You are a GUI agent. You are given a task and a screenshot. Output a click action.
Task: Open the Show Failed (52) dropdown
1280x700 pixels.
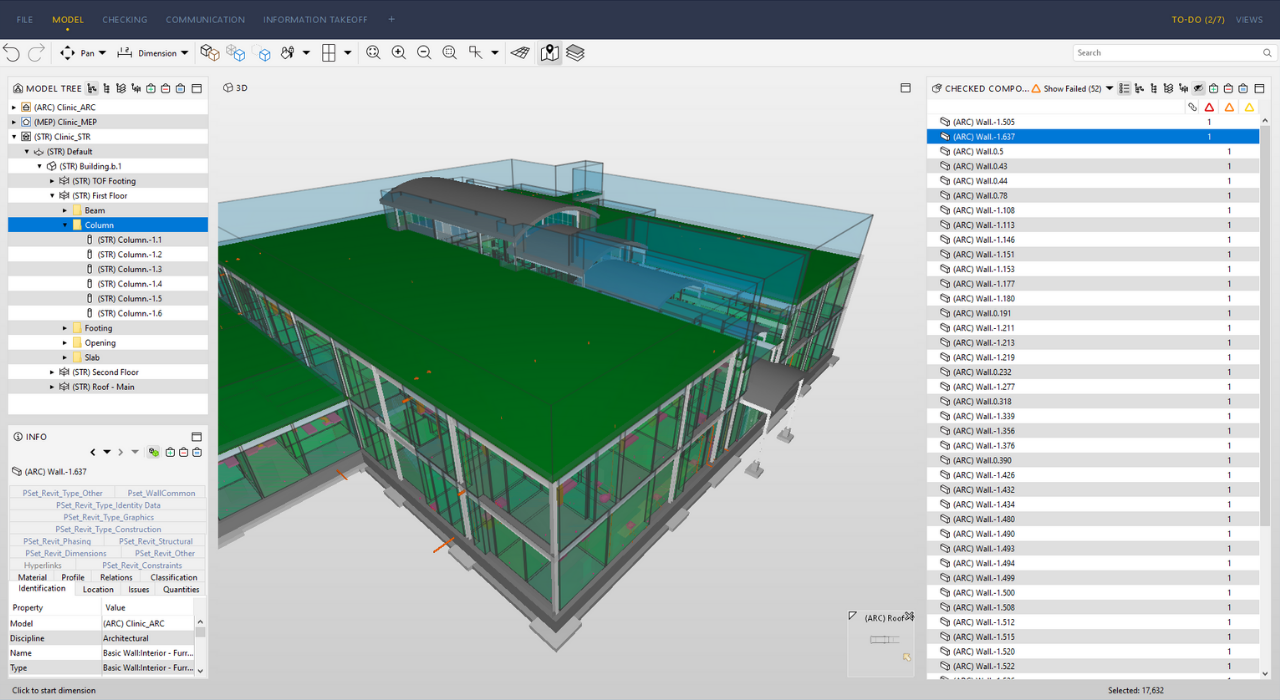[1078, 89]
